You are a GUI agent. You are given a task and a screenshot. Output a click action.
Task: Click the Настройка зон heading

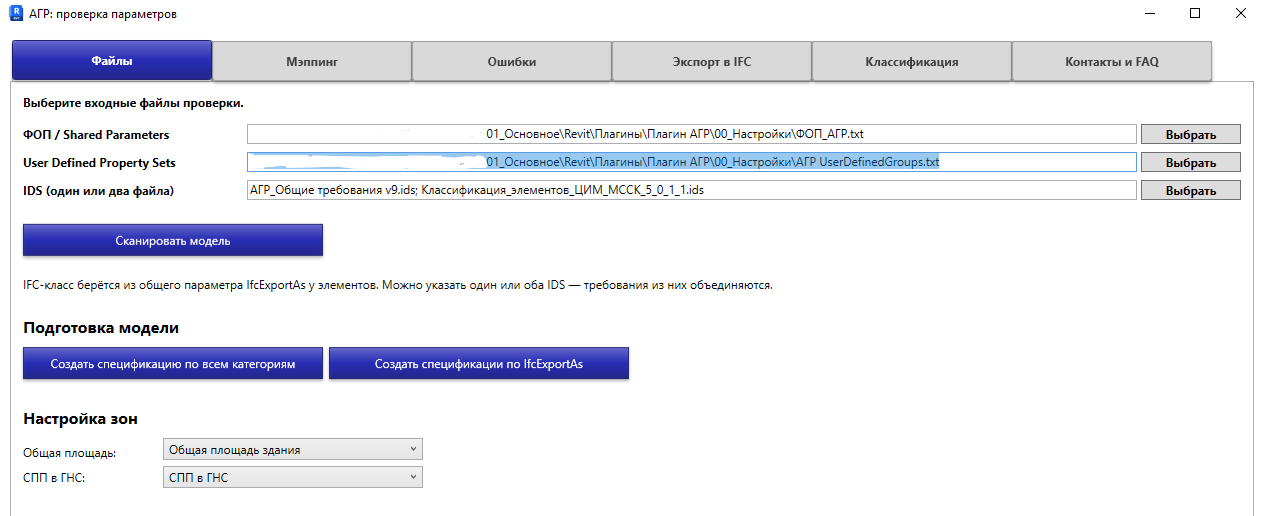coord(80,418)
